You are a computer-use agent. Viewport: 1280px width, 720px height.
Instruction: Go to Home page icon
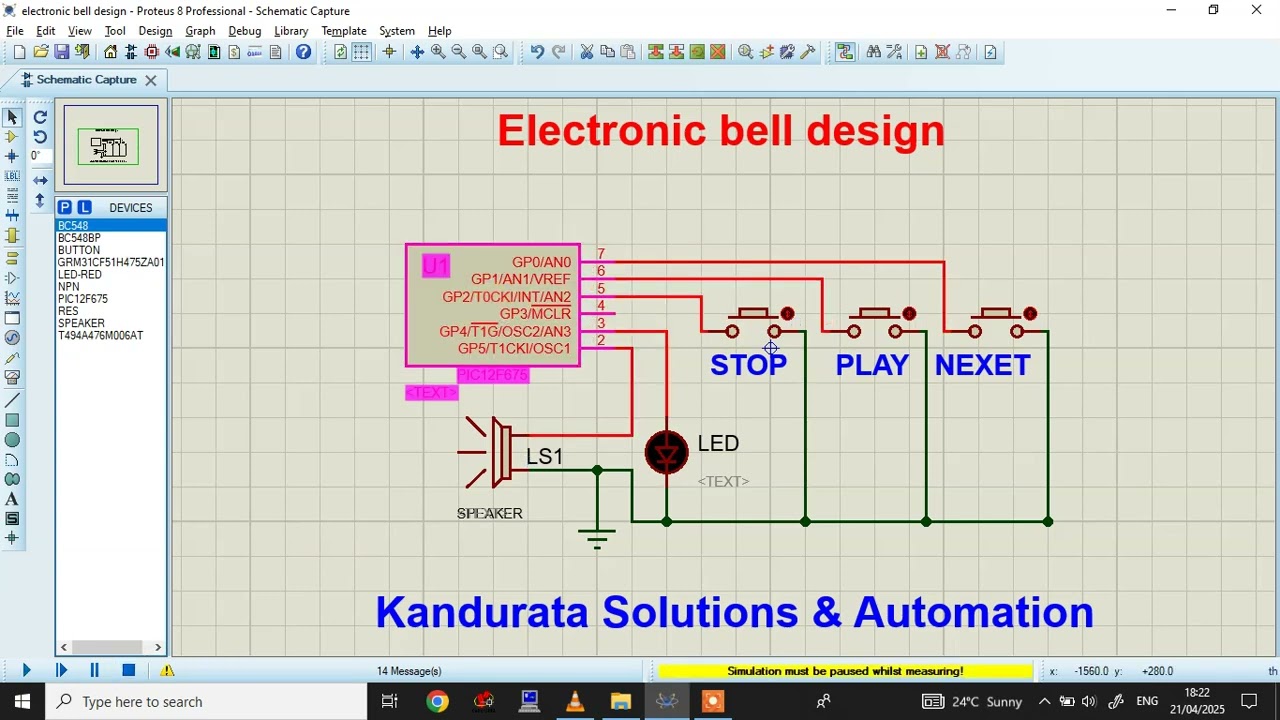[x=110, y=52]
